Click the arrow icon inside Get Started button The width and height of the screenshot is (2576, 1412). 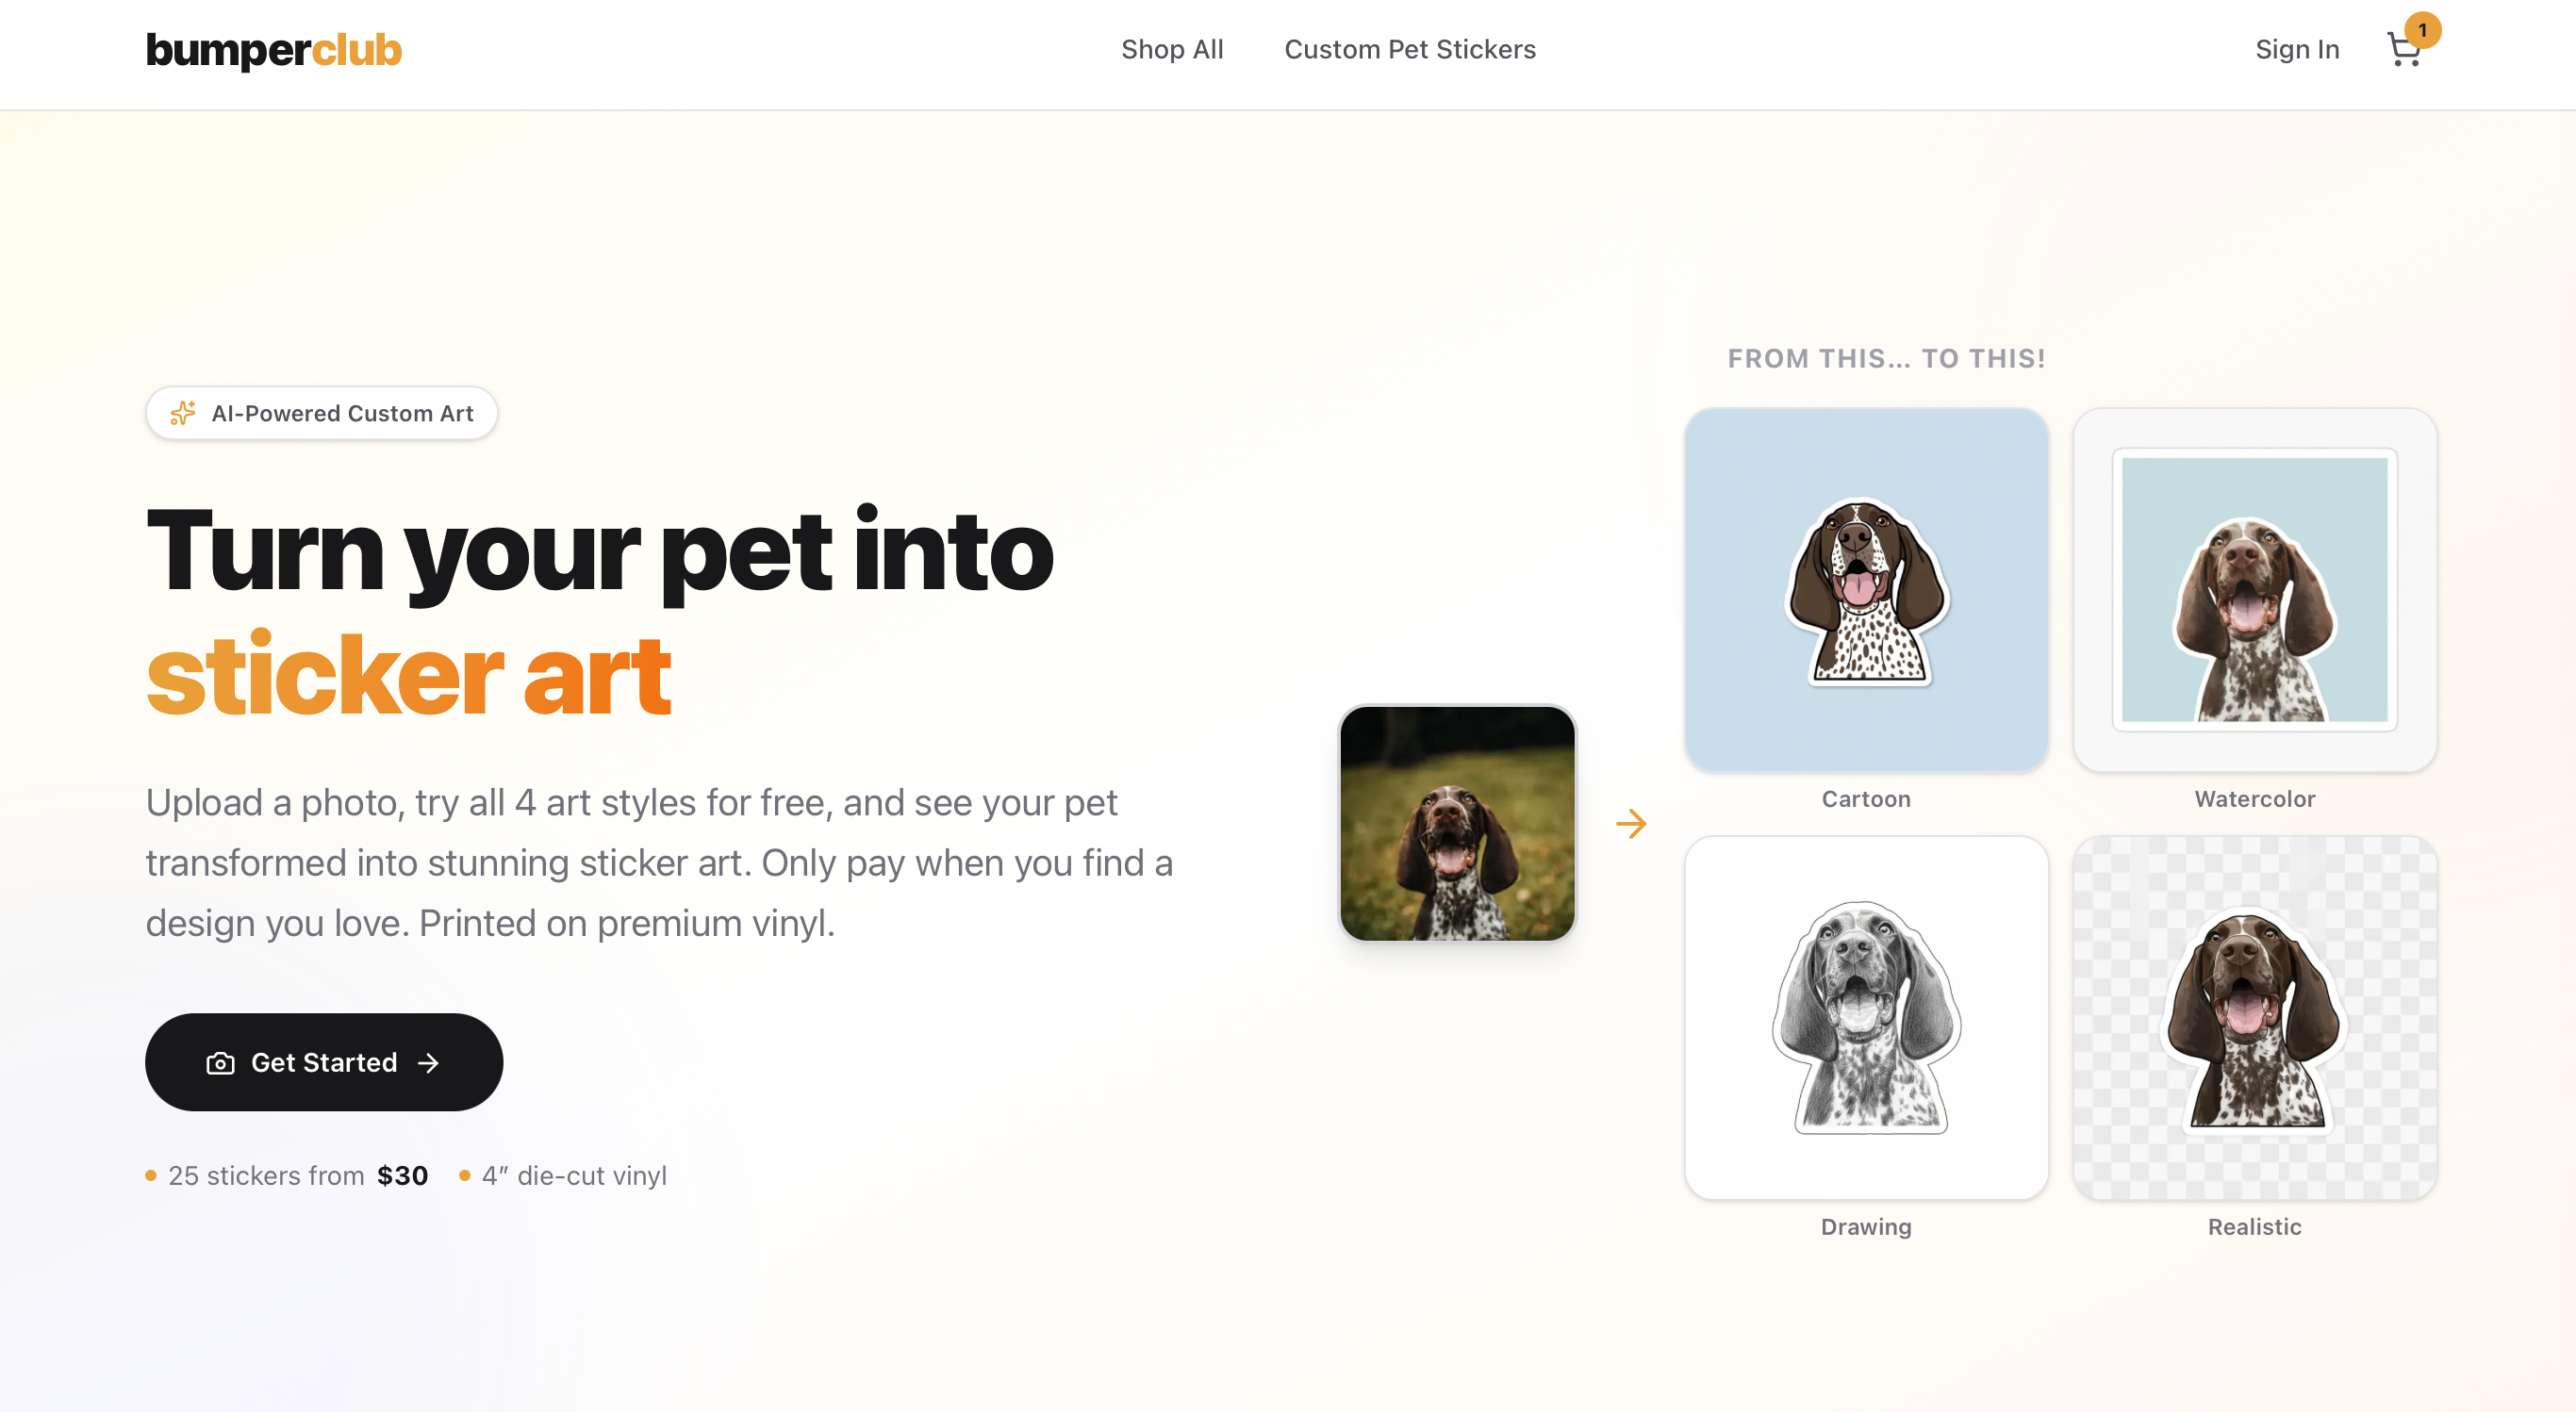428,1063
